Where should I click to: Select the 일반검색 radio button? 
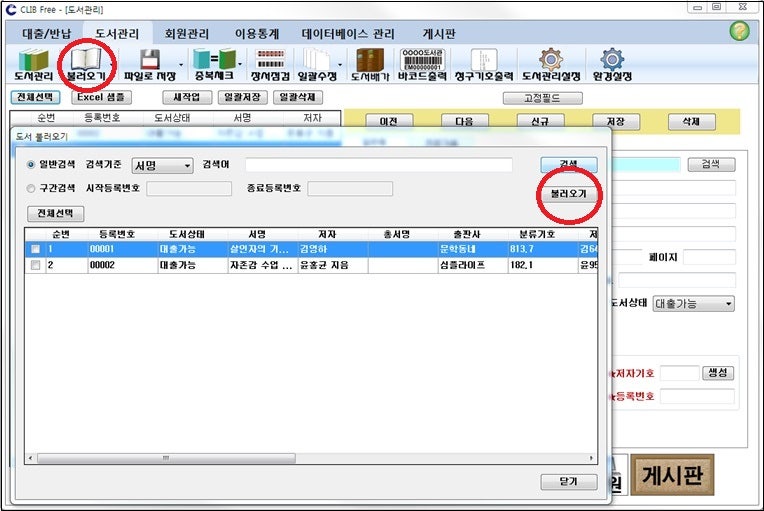31,165
